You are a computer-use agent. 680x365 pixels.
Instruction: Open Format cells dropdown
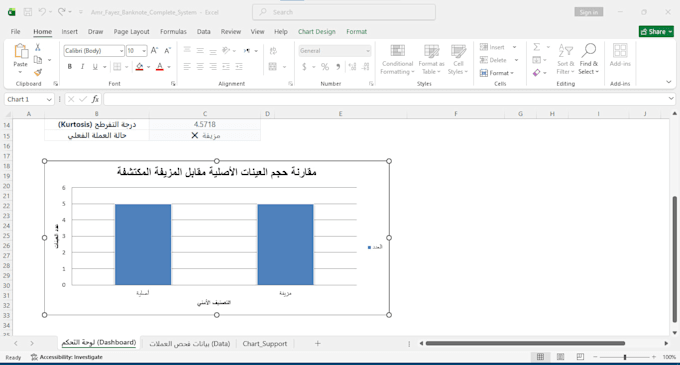tap(497, 73)
